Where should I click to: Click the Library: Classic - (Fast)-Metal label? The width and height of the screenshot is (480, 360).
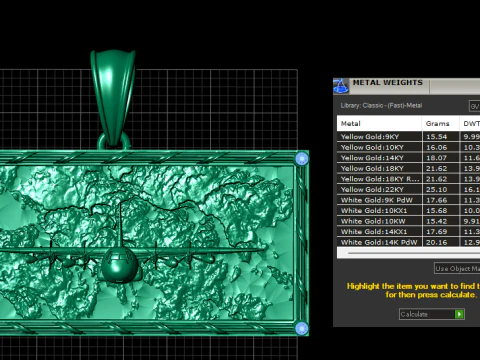(x=381, y=106)
